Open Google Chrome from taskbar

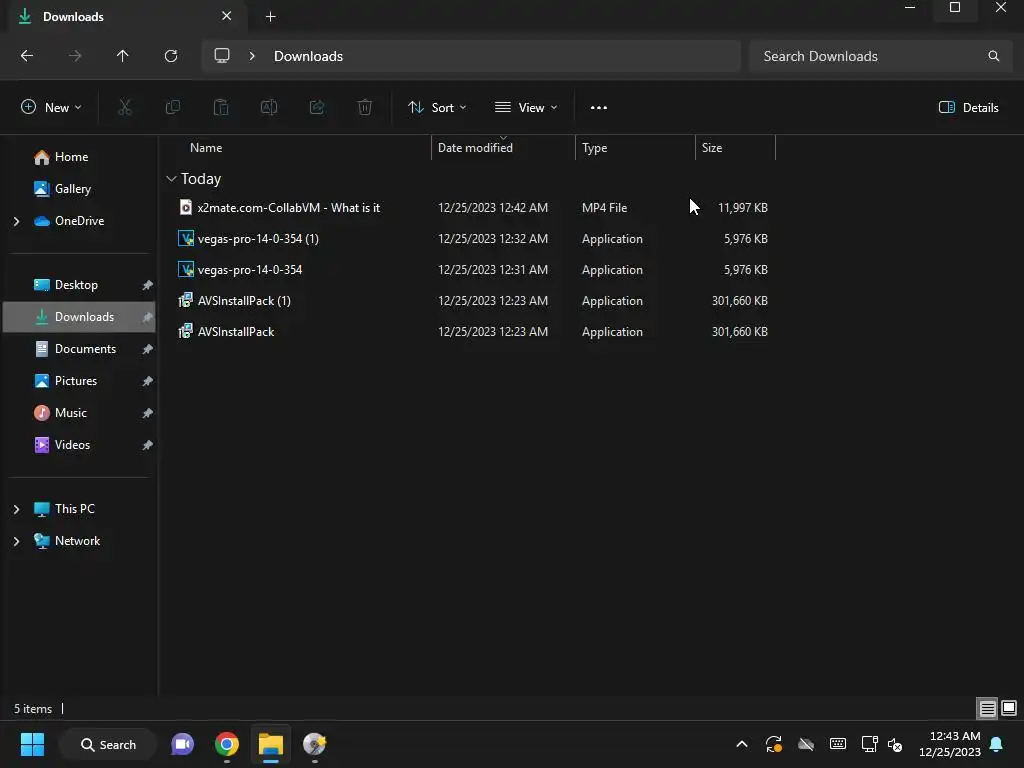tap(227, 744)
